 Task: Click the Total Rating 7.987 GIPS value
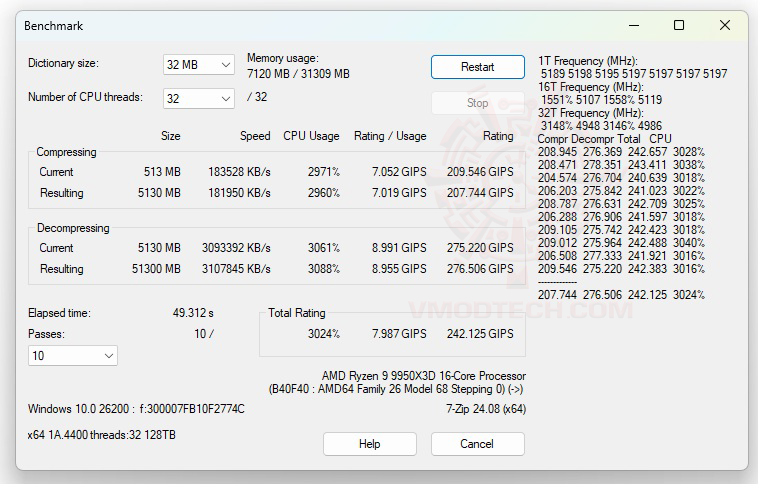[x=399, y=334]
